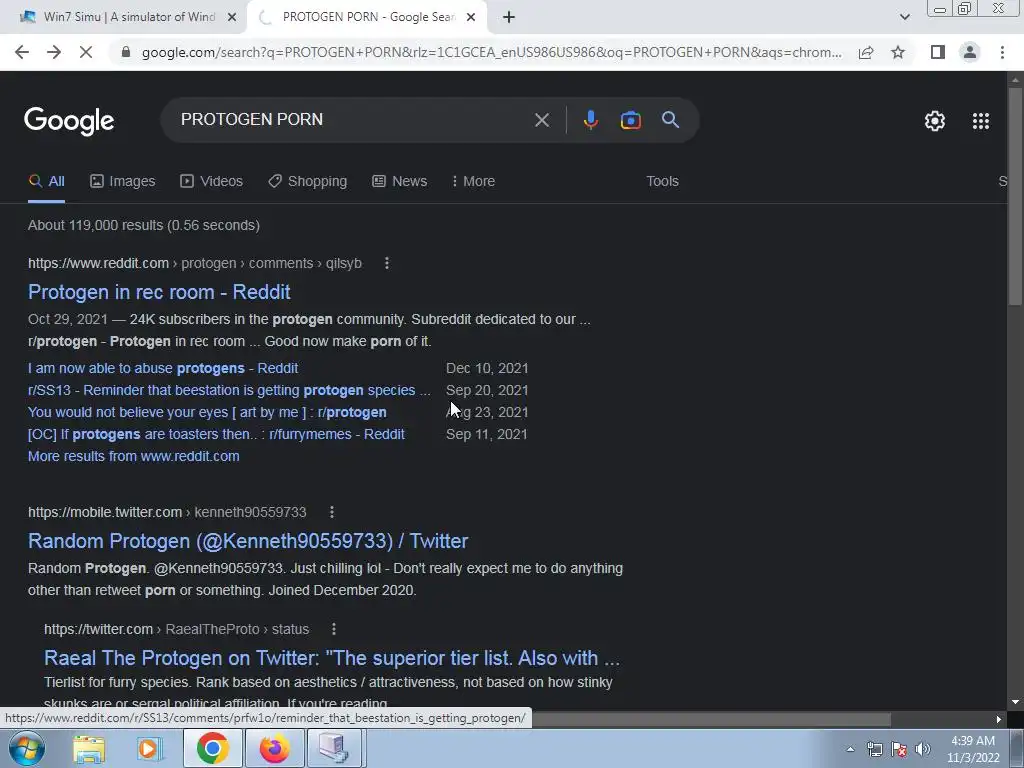Image resolution: width=1024 pixels, height=768 pixels.
Task: Search by image with camera icon
Action: [x=630, y=120]
